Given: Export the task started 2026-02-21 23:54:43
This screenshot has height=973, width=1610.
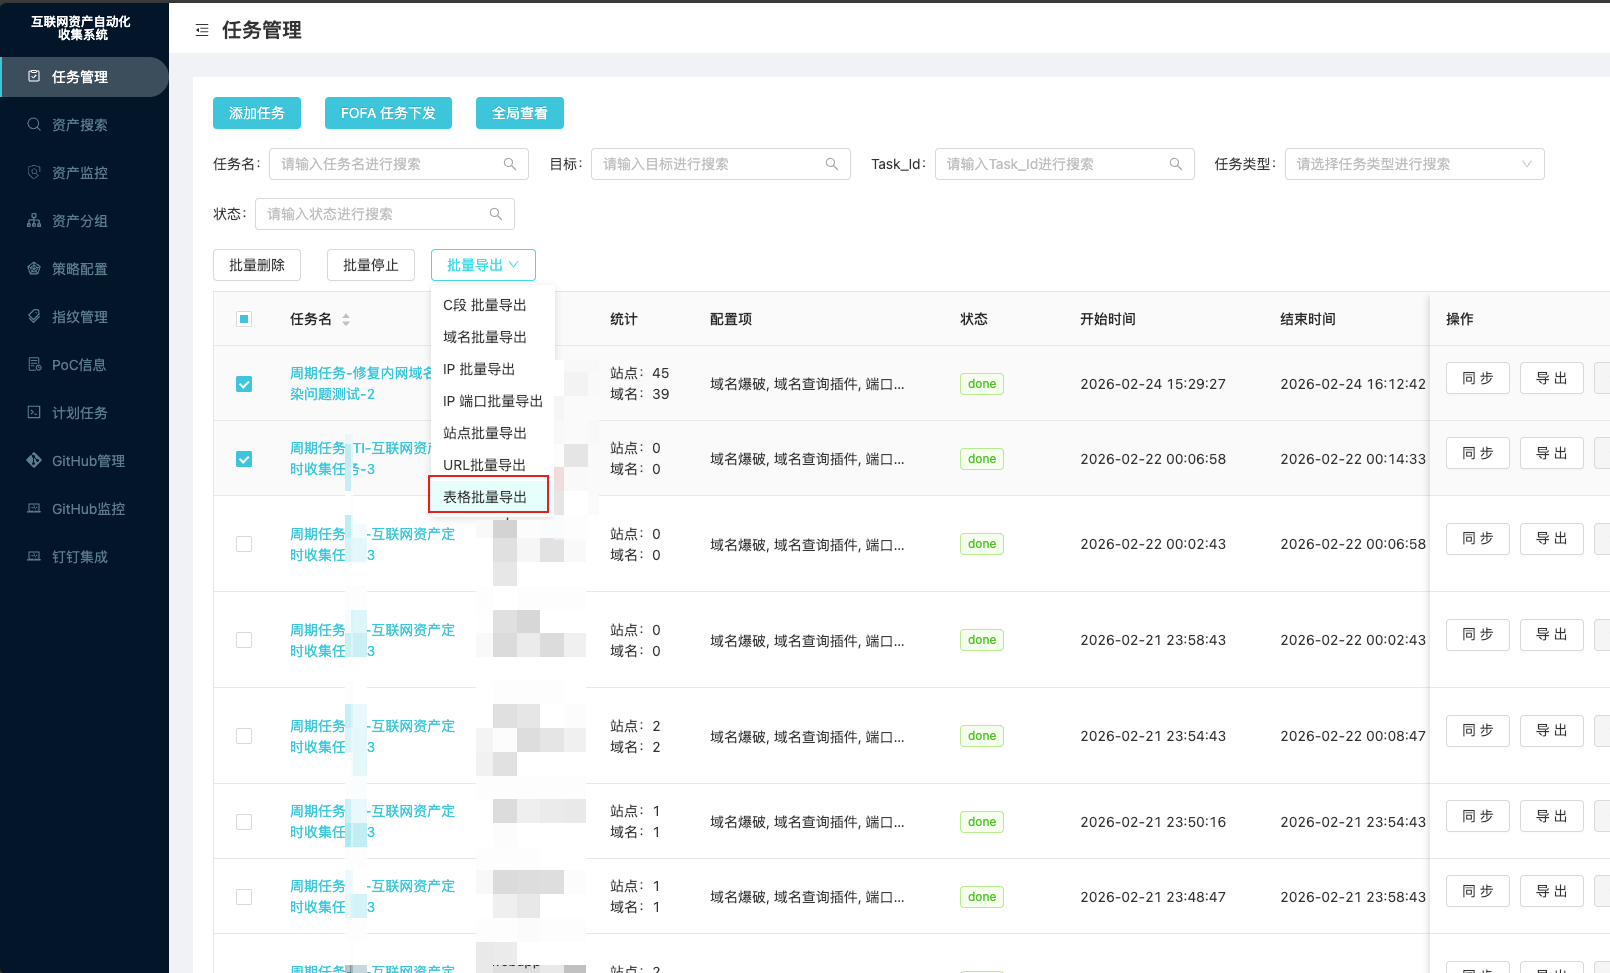Looking at the screenshot, I should tap(1552, 730).
